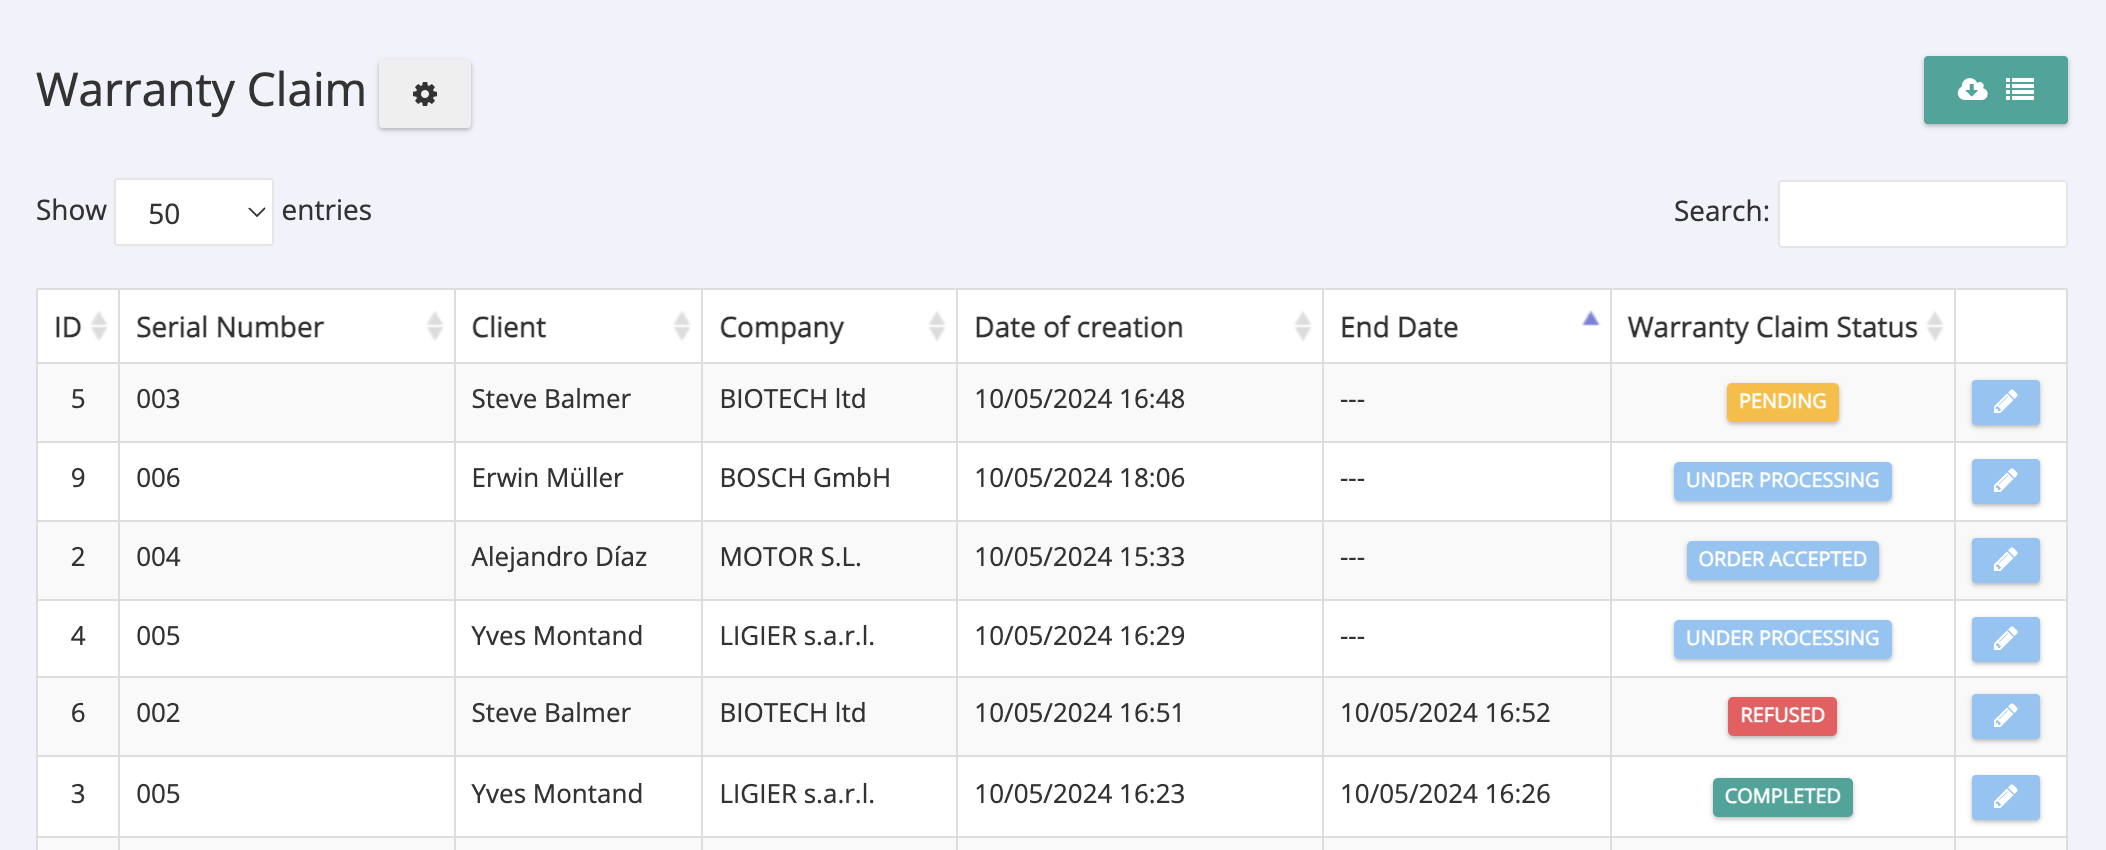Edit Erwin Müller's claim with pencil icon
The width and height of the screenshot is (2106, 850).
point(2005,481)
